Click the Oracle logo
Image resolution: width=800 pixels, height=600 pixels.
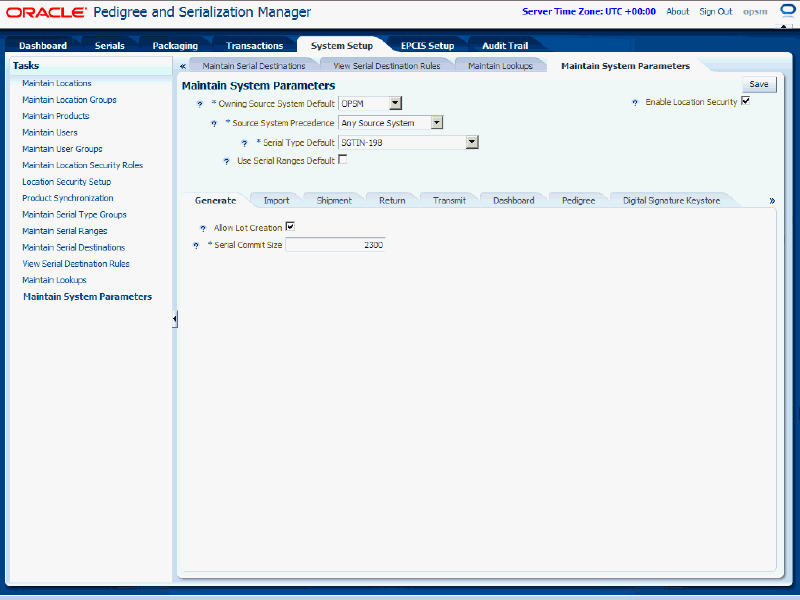(46, 12)
